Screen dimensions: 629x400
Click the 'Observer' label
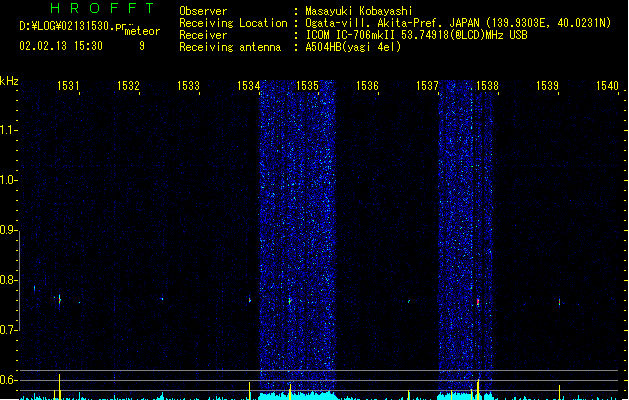pyautogui.click(x=203, y=11)
